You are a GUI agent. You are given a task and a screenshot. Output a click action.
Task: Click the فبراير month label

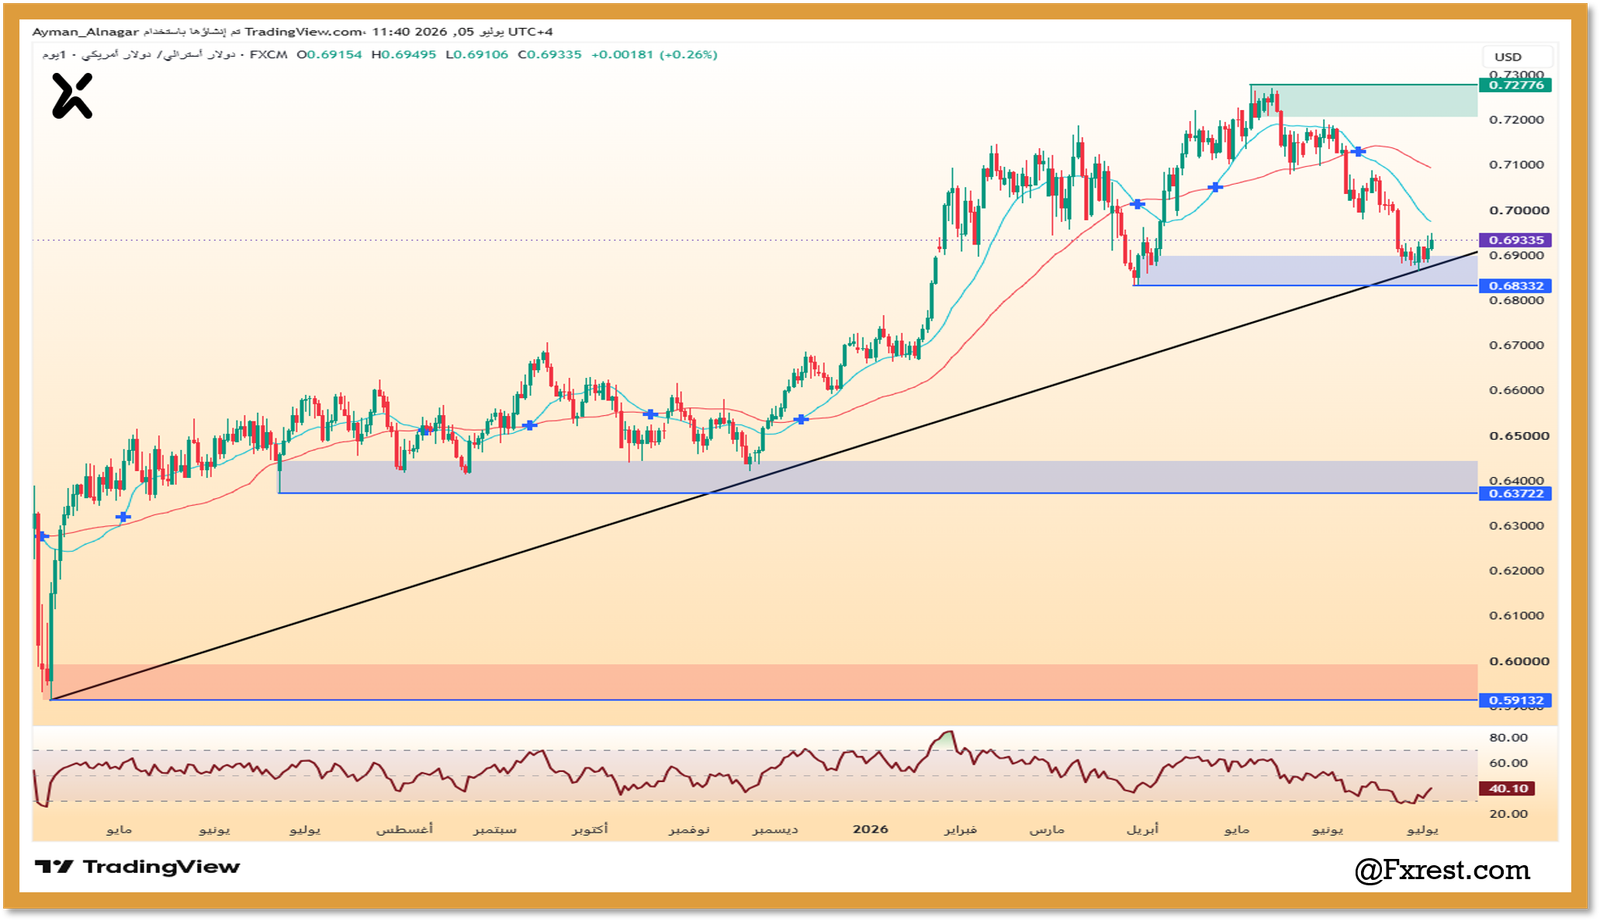961,830
